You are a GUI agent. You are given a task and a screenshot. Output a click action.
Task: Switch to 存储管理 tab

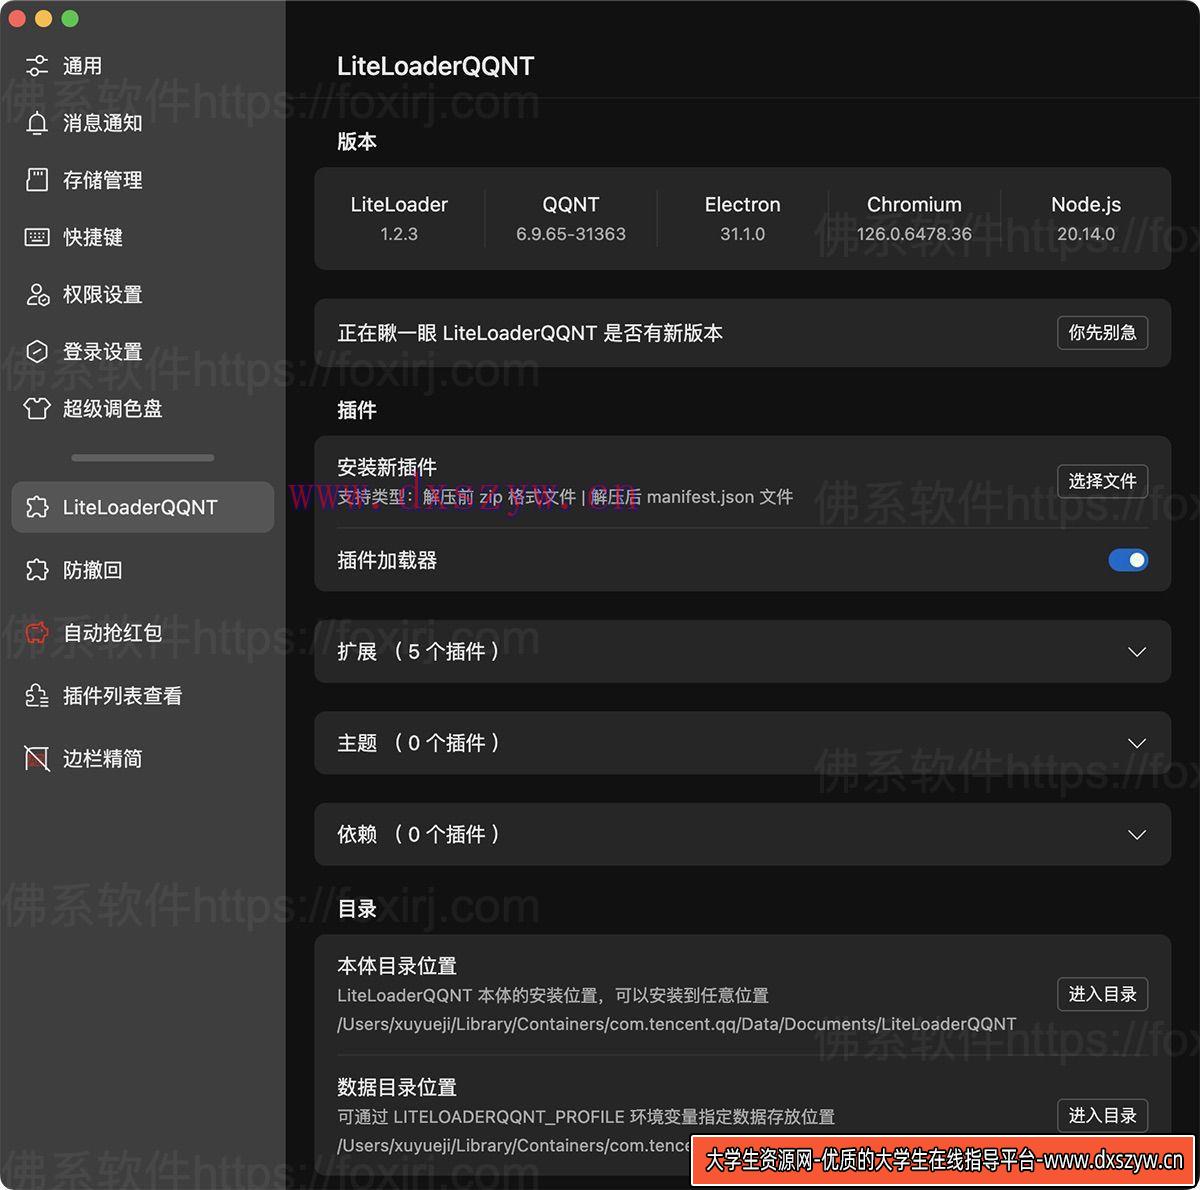142,180
